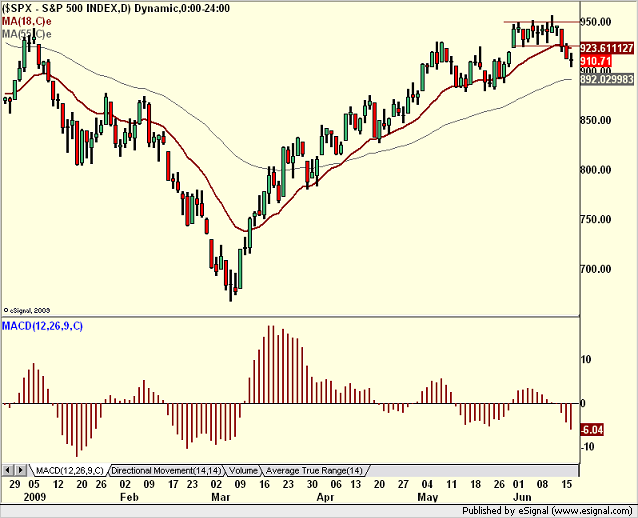
Task: Click the 950.00 price axis label
Action: (x=596, y=22)
